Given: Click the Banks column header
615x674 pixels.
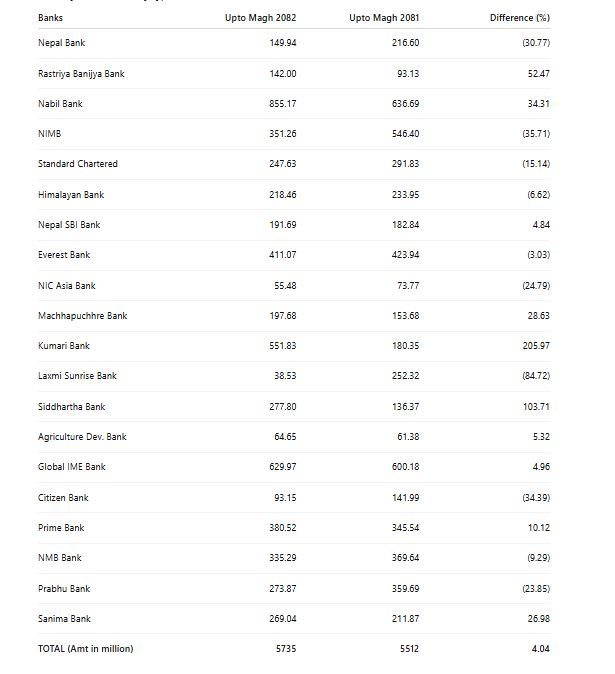Looking at the screenshot, I should pyautogui.click(x=49, y=18).
